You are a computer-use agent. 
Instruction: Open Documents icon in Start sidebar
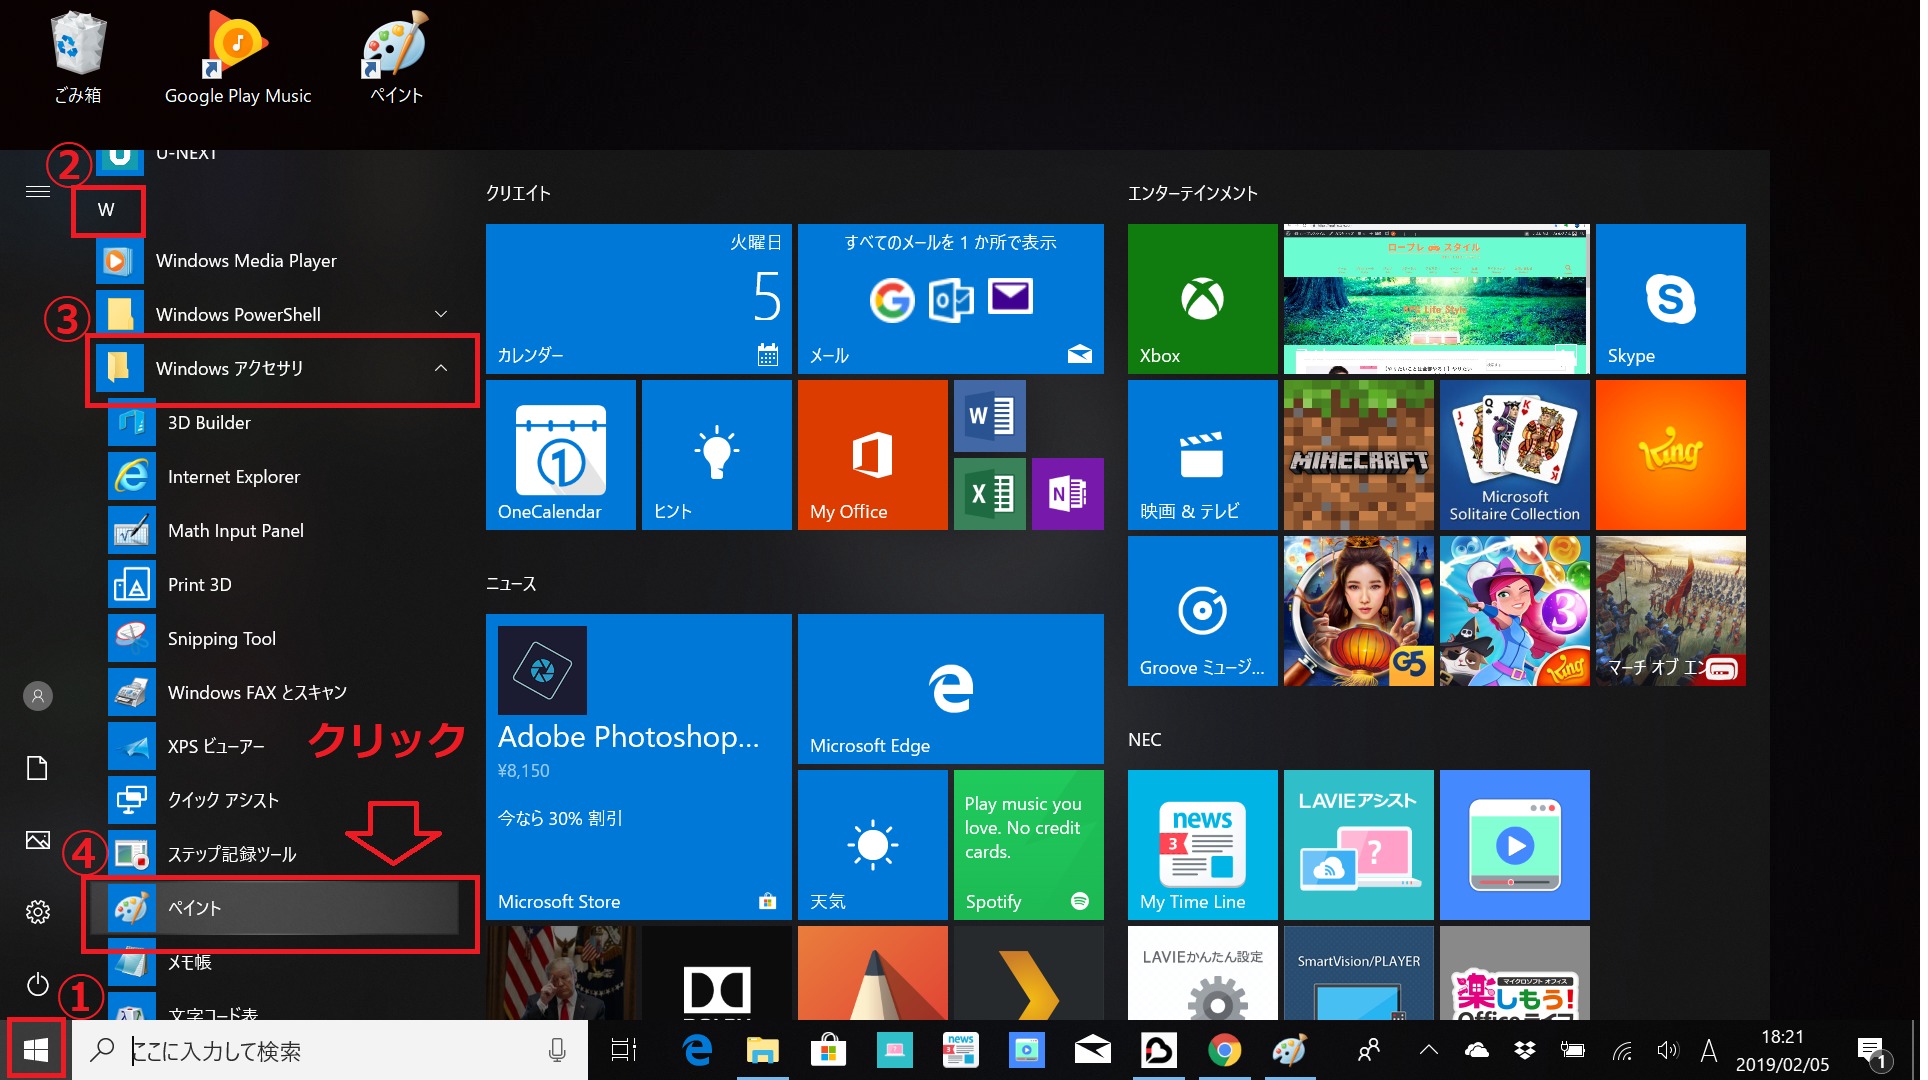[38, 768]
